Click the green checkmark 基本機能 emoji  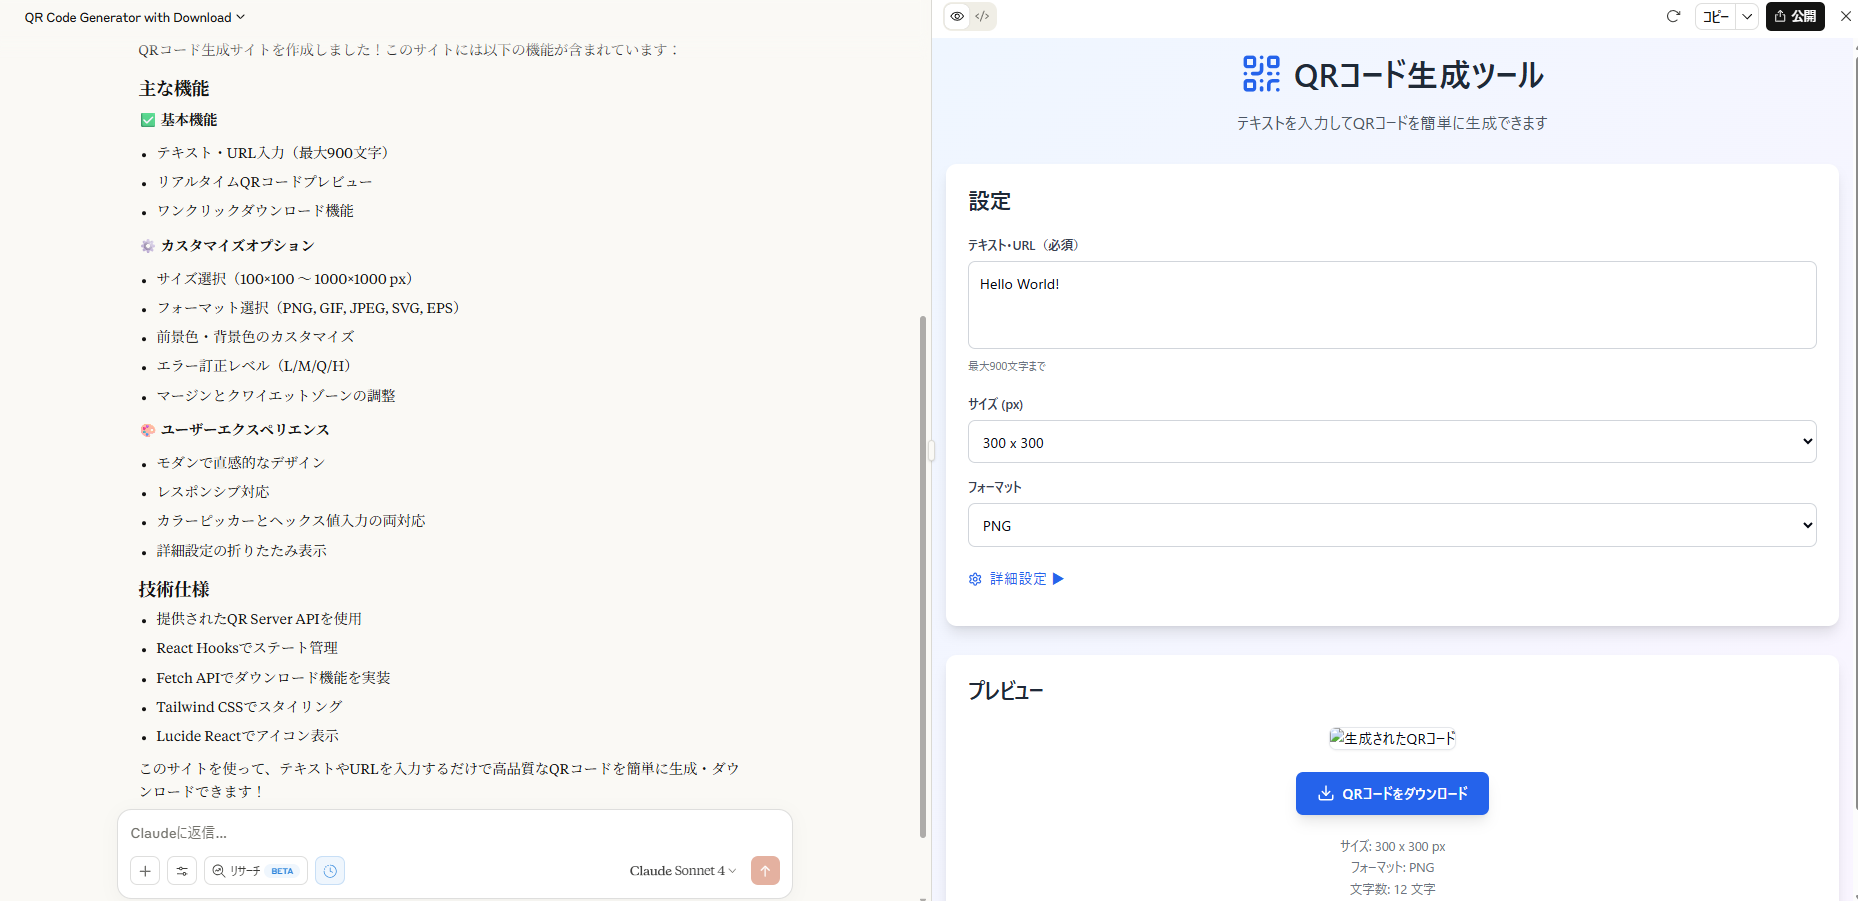tap(148, 120)
